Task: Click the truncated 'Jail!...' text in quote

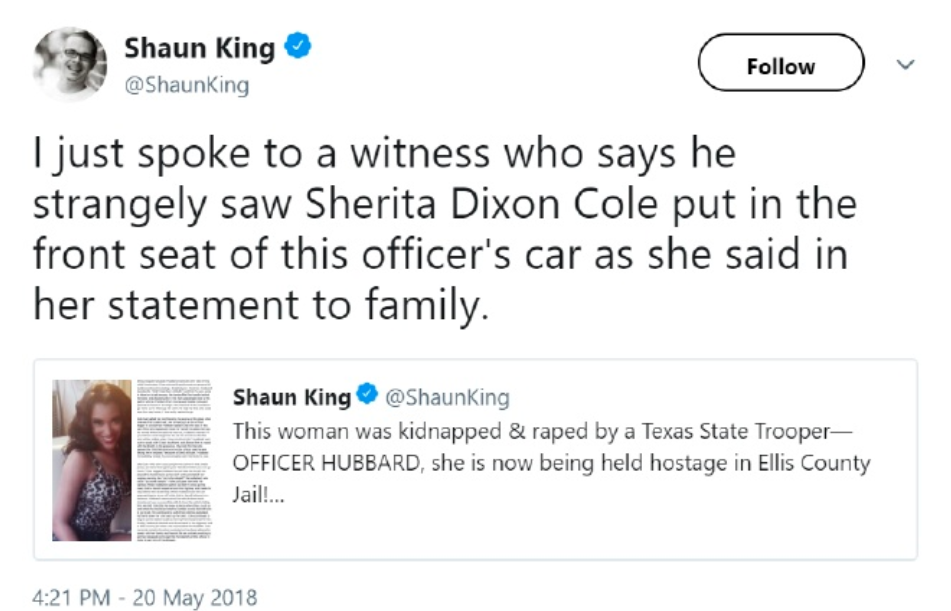Action: 258,495
